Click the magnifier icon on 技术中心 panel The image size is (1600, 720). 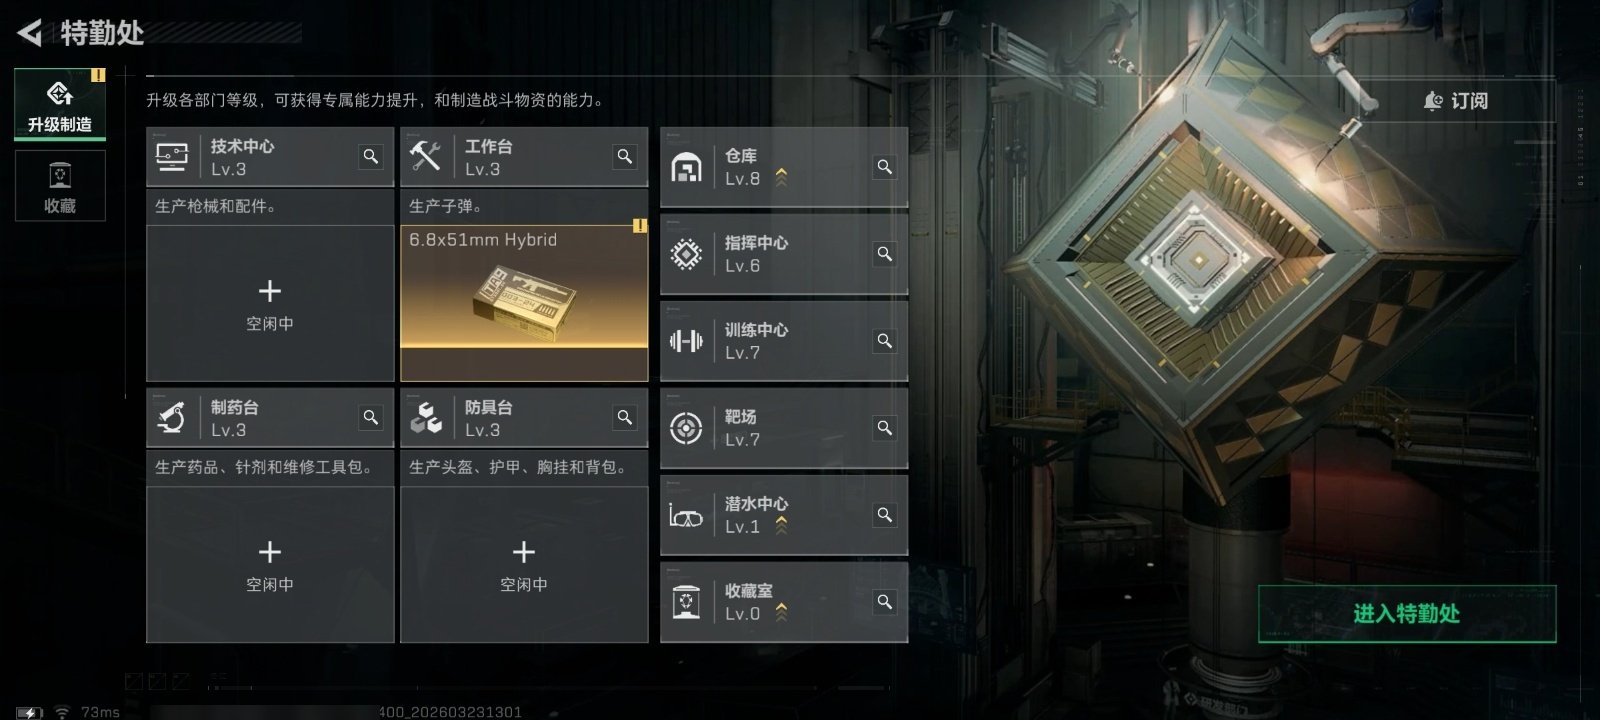tap(371, 157)
